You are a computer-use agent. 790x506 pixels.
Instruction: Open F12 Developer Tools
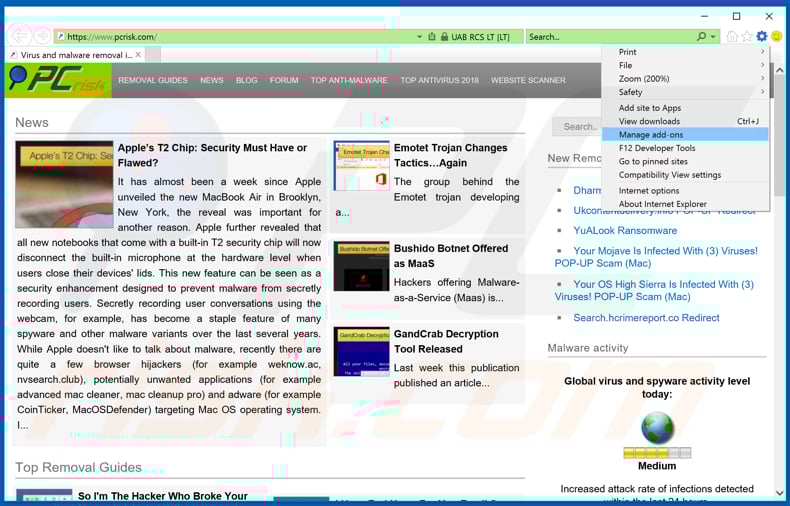[x=685, y=148]
